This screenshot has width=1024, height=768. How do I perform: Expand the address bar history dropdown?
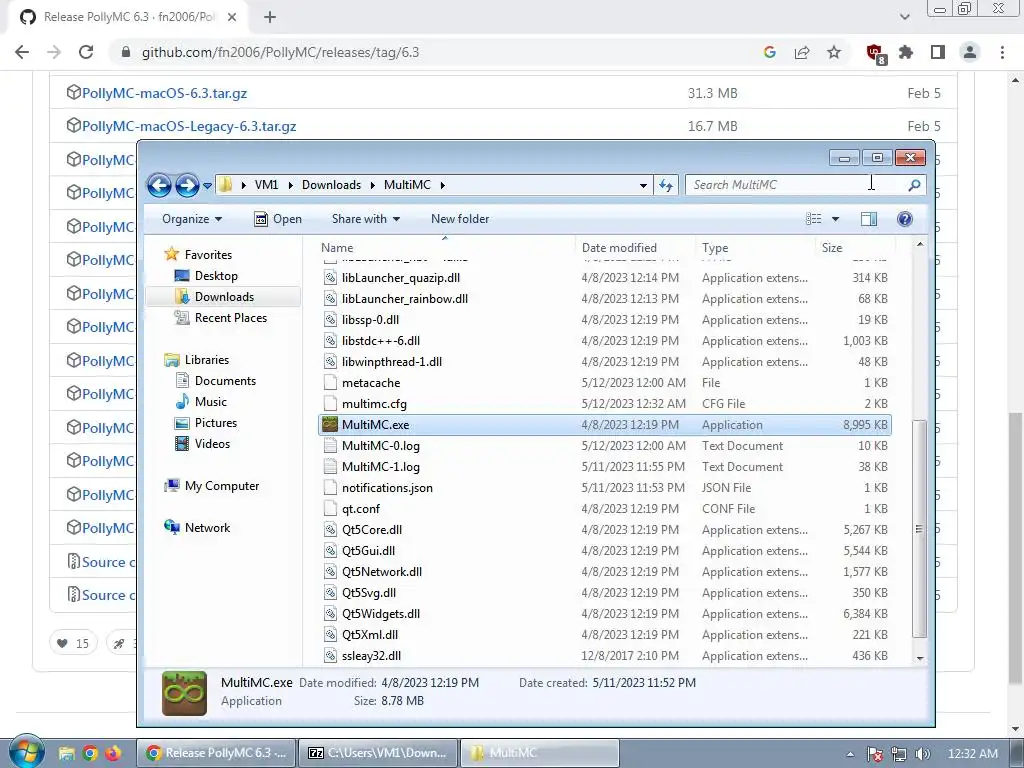click(643, 185)
